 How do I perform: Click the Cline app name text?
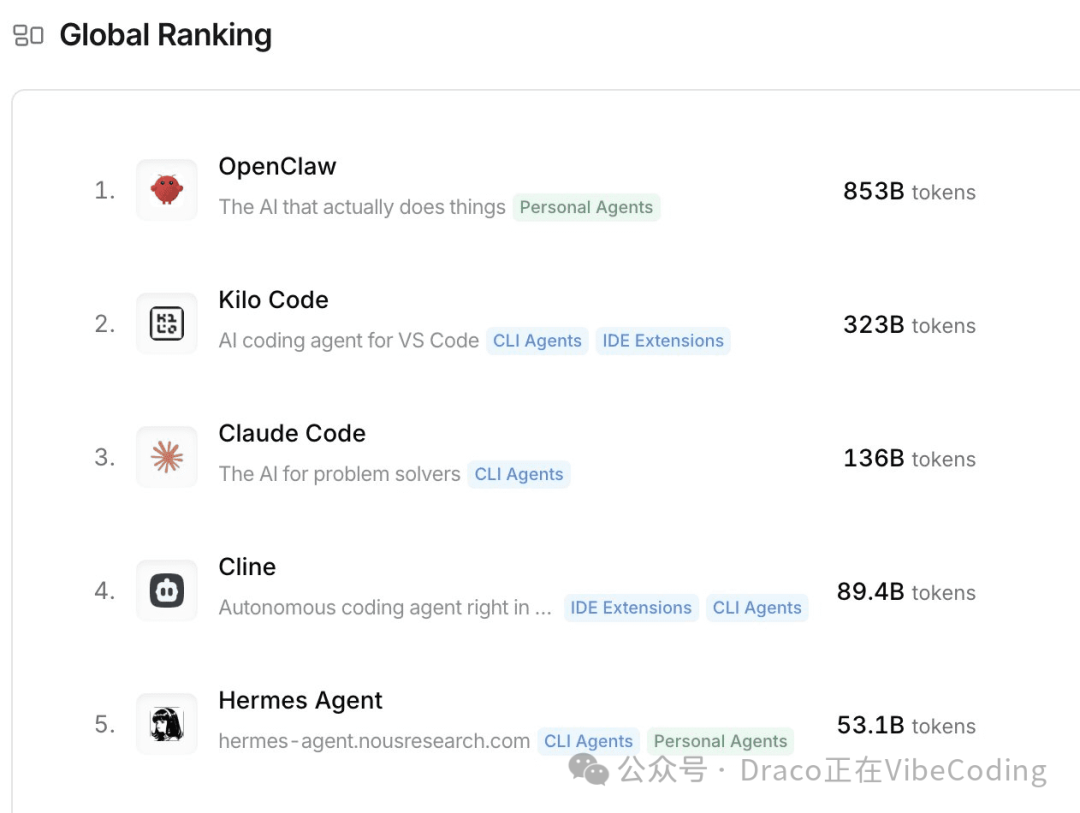coord(247,566)
